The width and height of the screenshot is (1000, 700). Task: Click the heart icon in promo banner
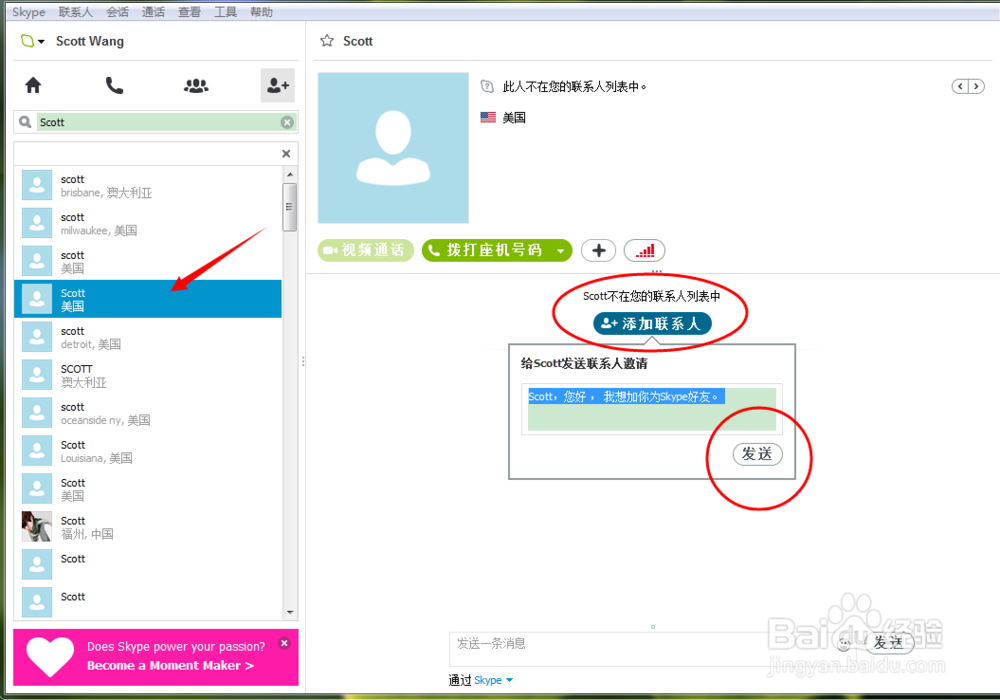tap(50, 657)
